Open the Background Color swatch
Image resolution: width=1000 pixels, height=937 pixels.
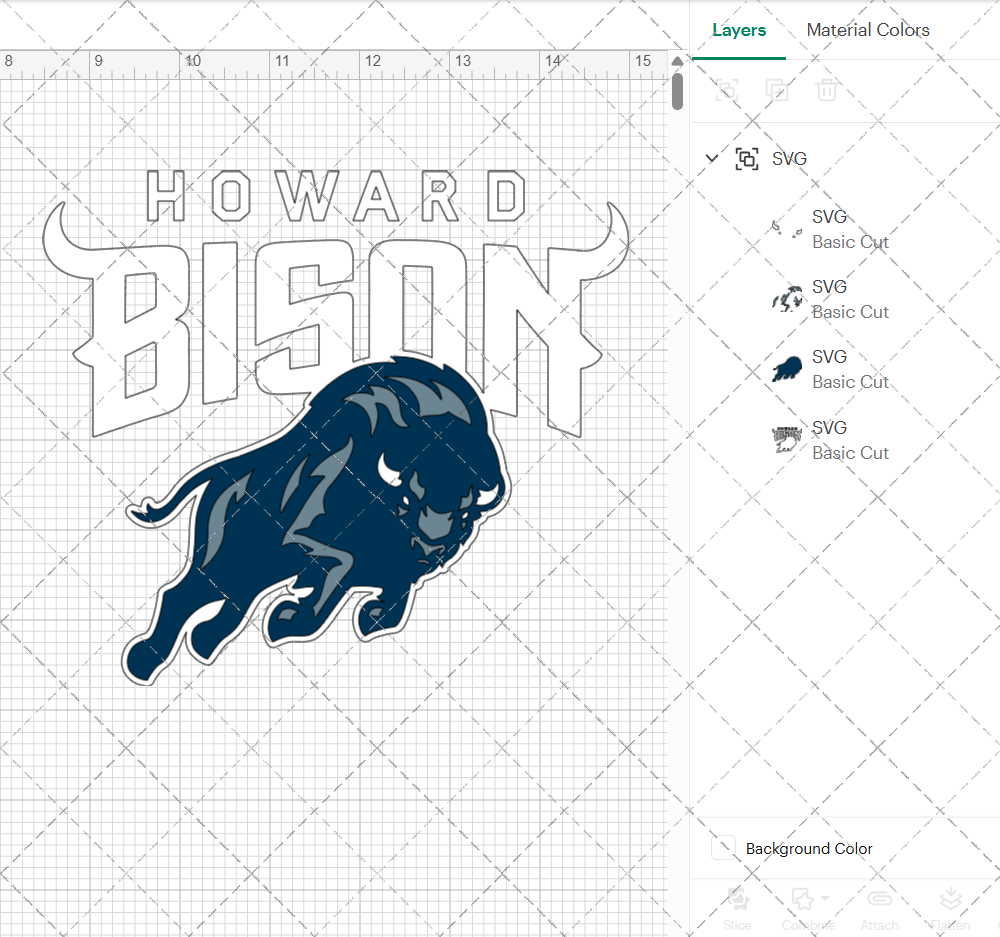[723, 848]
